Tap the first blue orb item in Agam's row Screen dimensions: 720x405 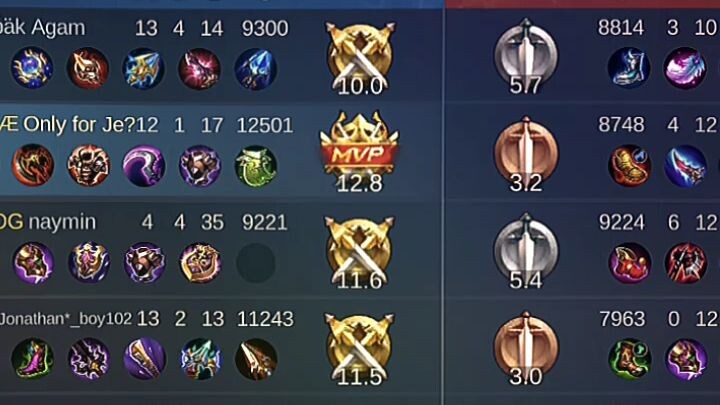click(x=32, y=68)
